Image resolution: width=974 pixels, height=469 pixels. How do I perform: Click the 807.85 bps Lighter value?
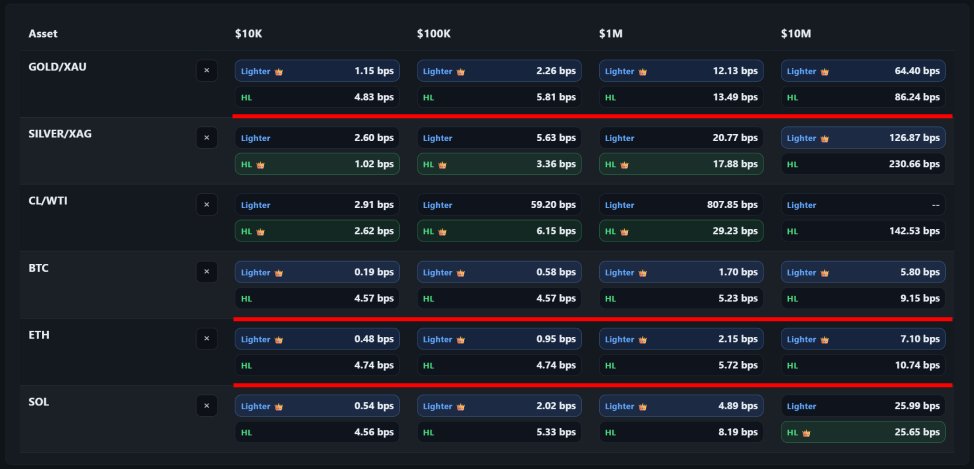coord(732,205)
